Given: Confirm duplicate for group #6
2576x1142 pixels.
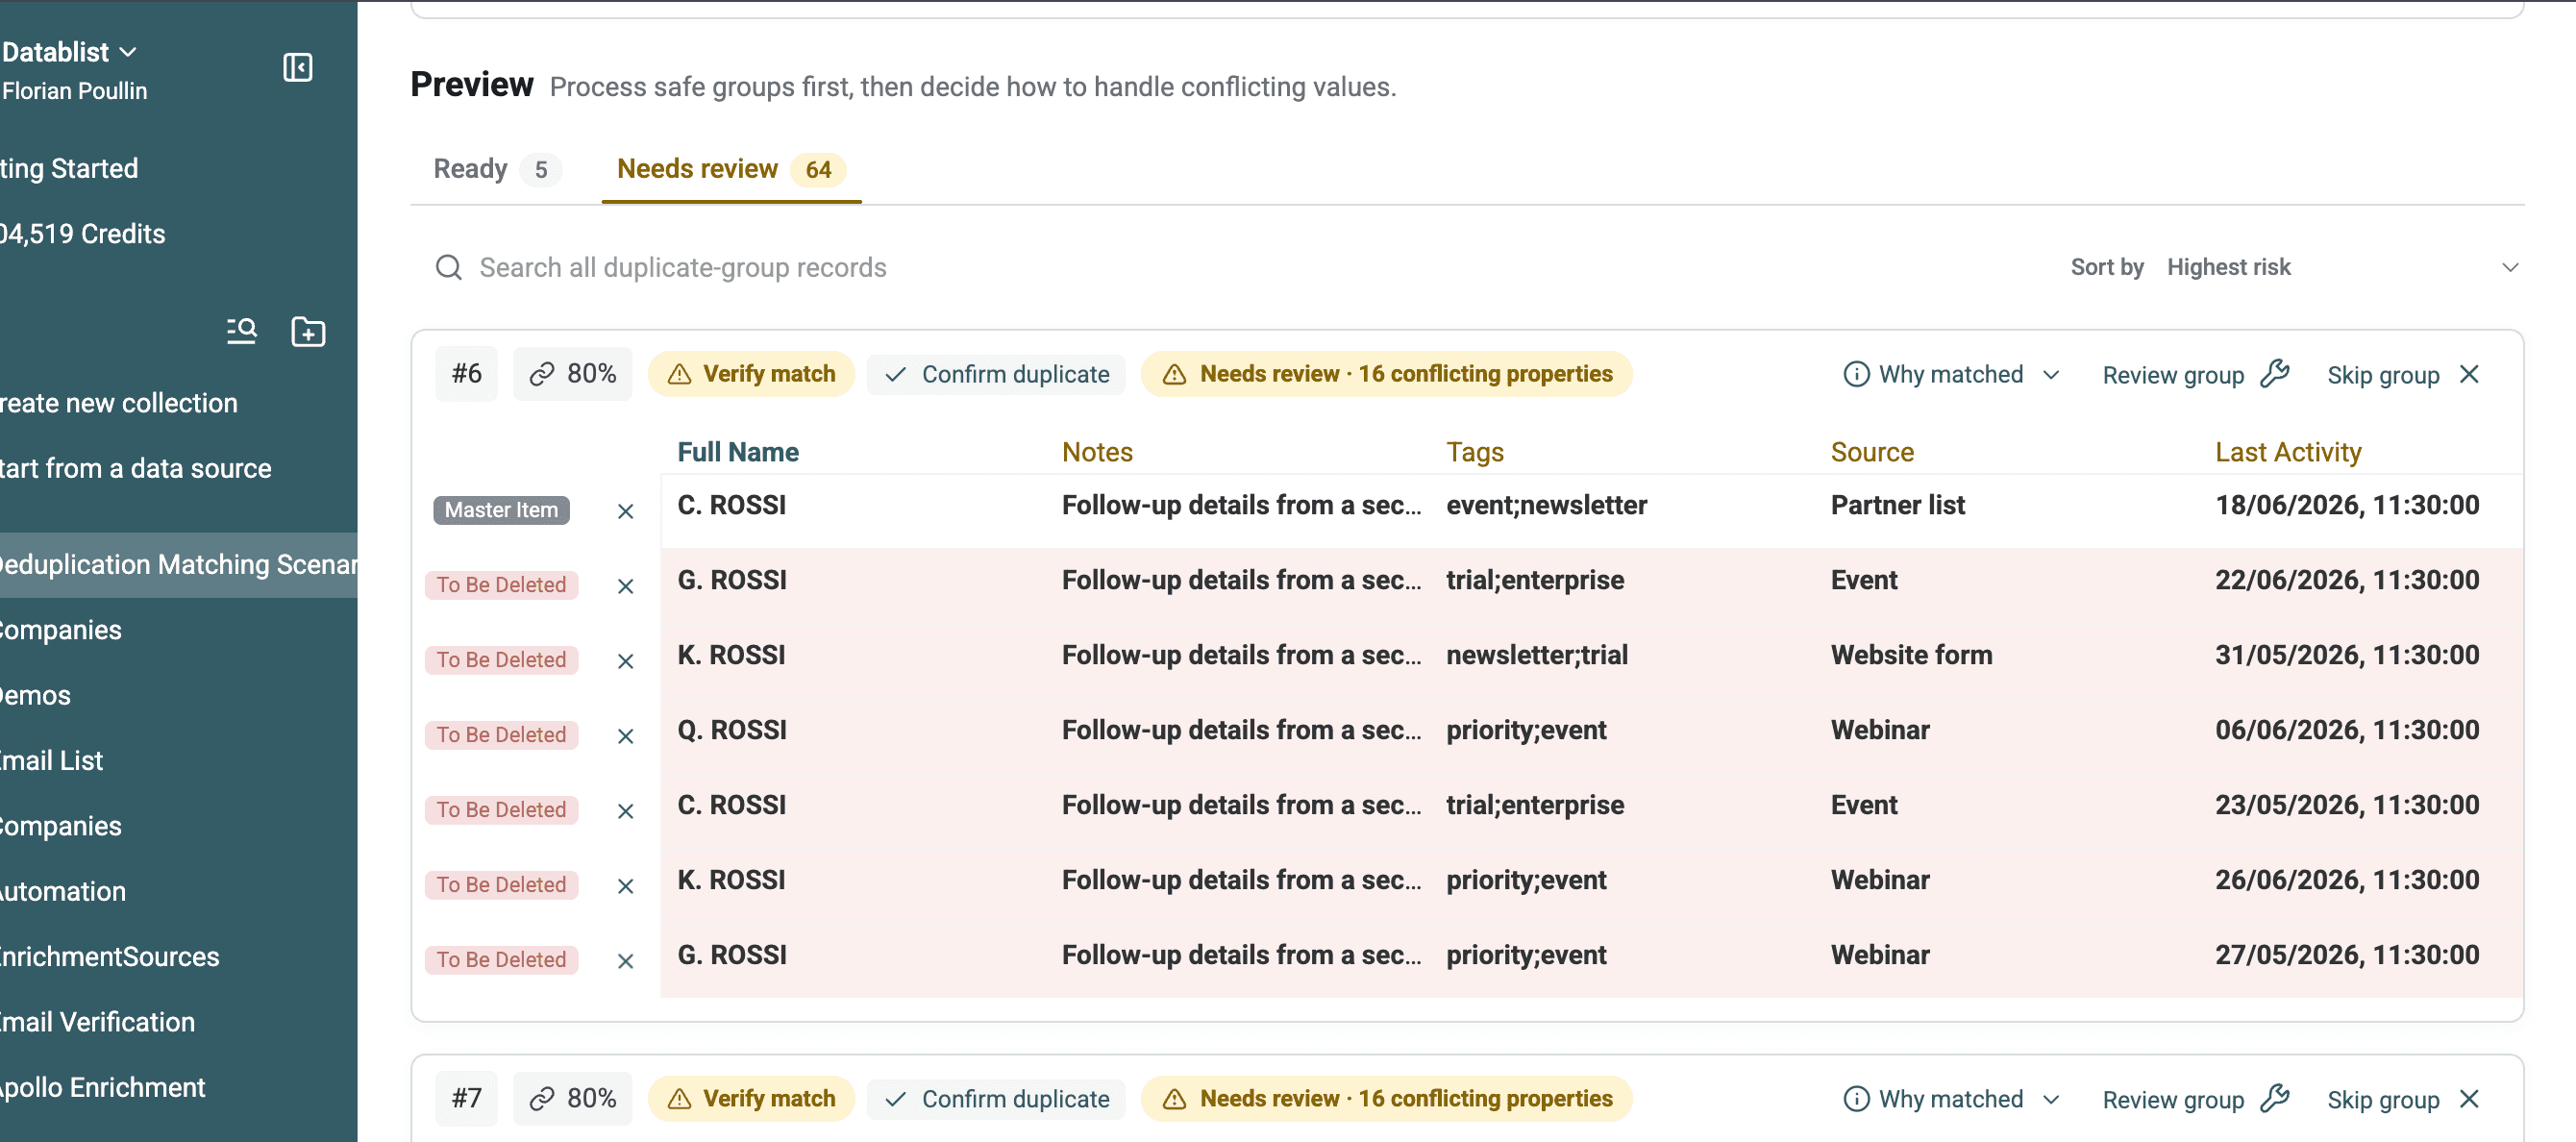Looking at the screenshot, I should [997, 374].
